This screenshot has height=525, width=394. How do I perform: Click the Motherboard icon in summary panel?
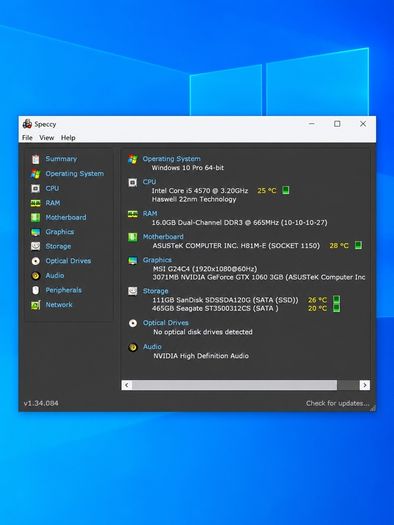[x=133, y=237]
